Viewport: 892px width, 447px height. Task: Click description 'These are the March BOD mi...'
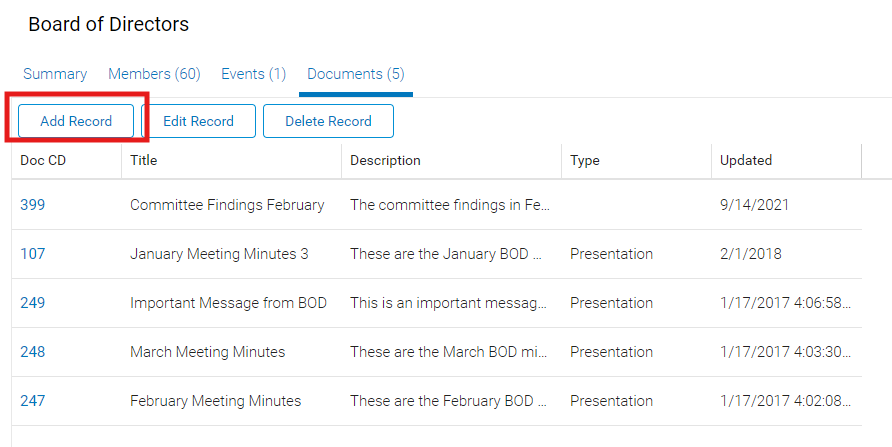[449, 351]
